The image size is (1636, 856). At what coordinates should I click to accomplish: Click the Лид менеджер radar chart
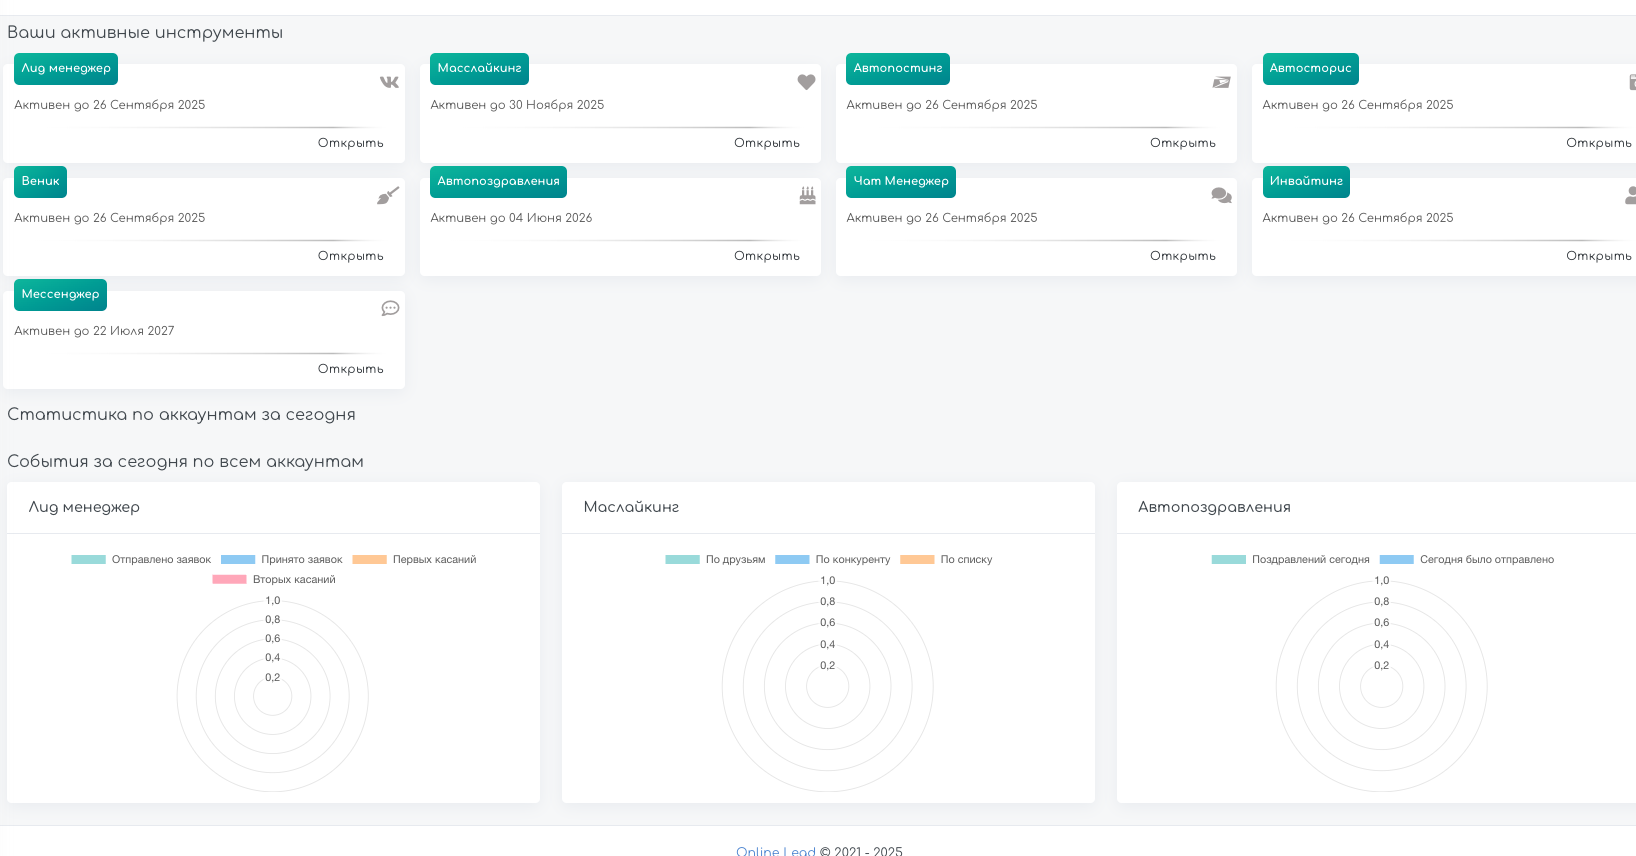point(273,696)
